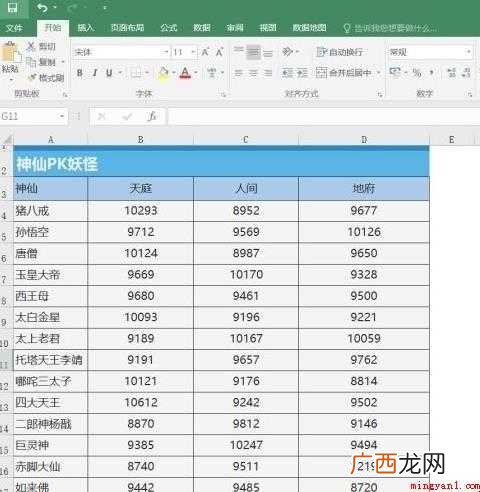Switch to the 页面布局 (Page Layout) tab
The image size is (480, 492).
(127, 28)
